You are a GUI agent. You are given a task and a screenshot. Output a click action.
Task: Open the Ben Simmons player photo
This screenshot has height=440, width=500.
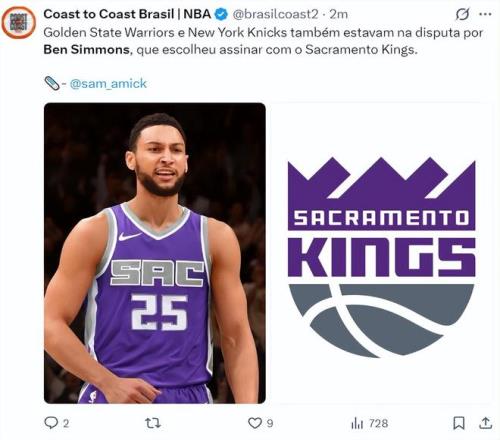coord(155,253)
